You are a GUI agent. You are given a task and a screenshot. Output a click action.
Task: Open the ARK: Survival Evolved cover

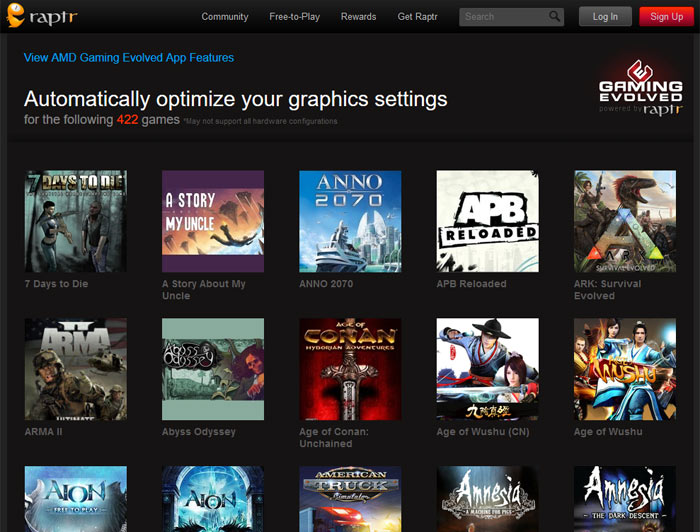click(x=625, y=221)
